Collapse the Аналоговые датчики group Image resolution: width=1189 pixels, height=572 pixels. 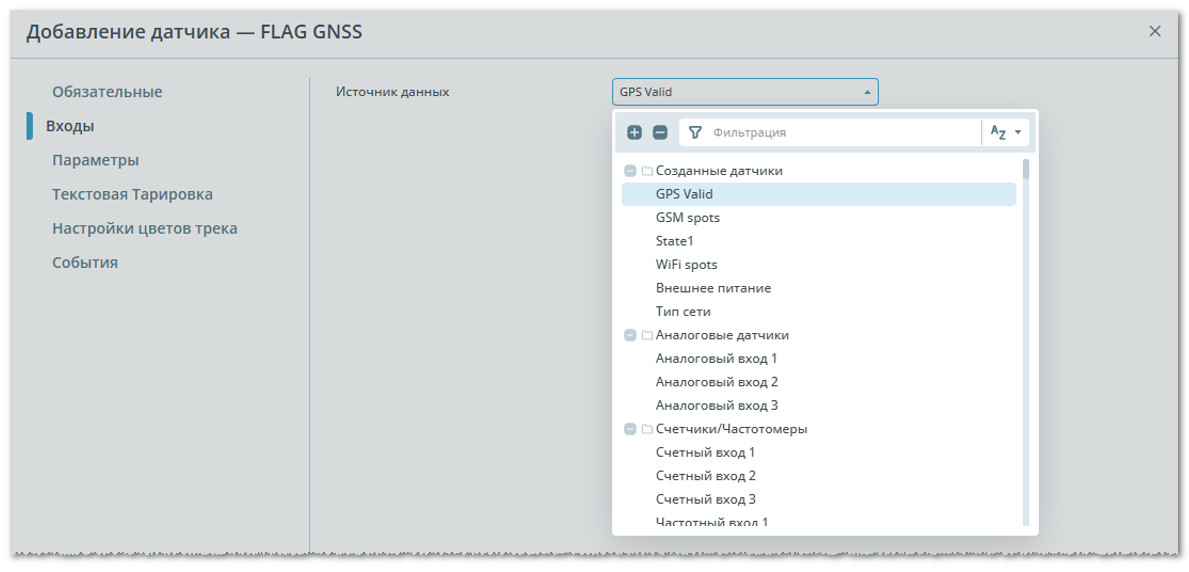[x=629, y=335]
